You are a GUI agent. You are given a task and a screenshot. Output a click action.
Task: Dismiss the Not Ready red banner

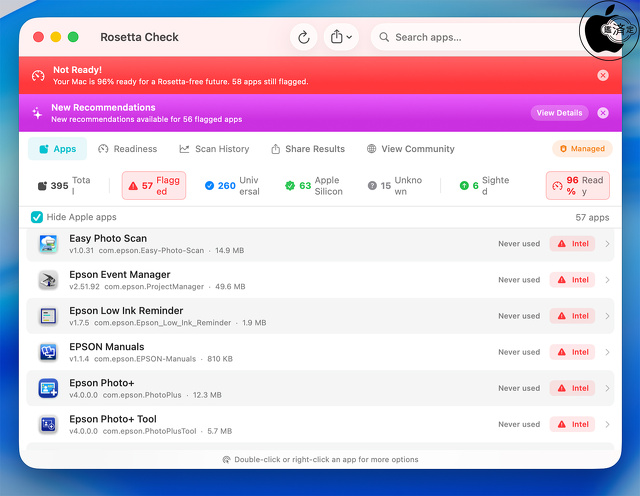click(x=603, y=75)
